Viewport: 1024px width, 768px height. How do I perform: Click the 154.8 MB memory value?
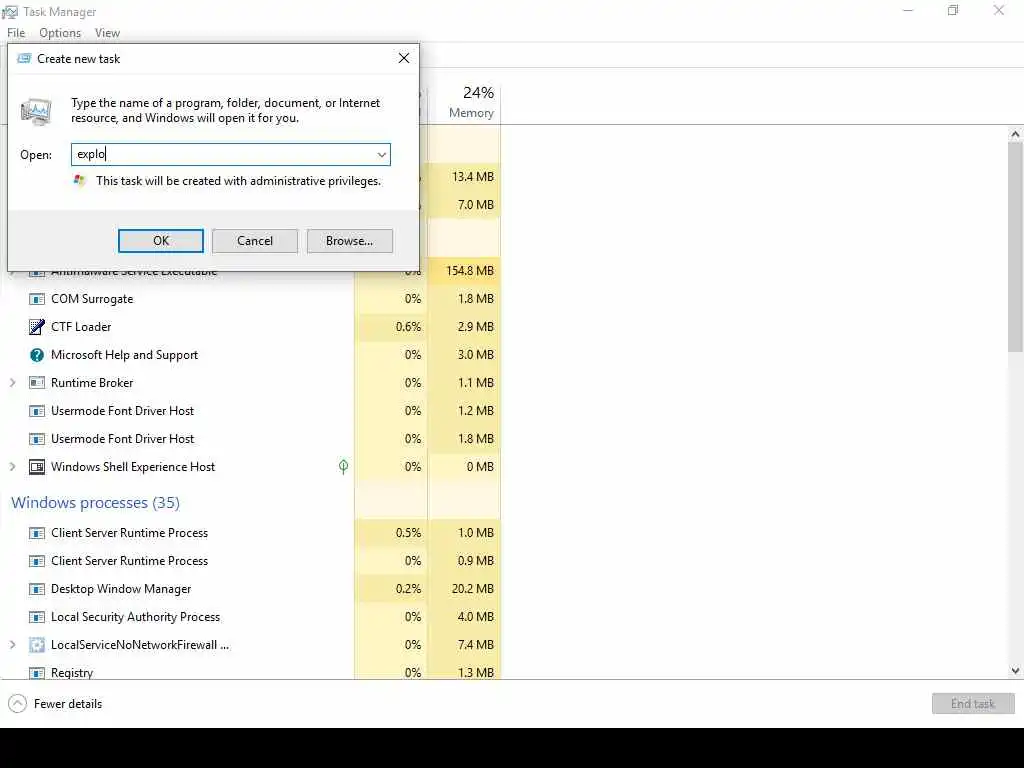click(x=470, y=270)
